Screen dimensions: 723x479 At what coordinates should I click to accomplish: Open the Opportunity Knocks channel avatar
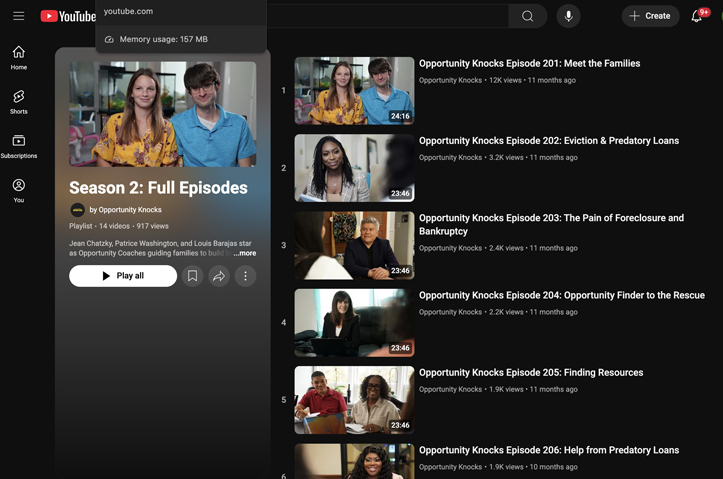pos(77,210)
